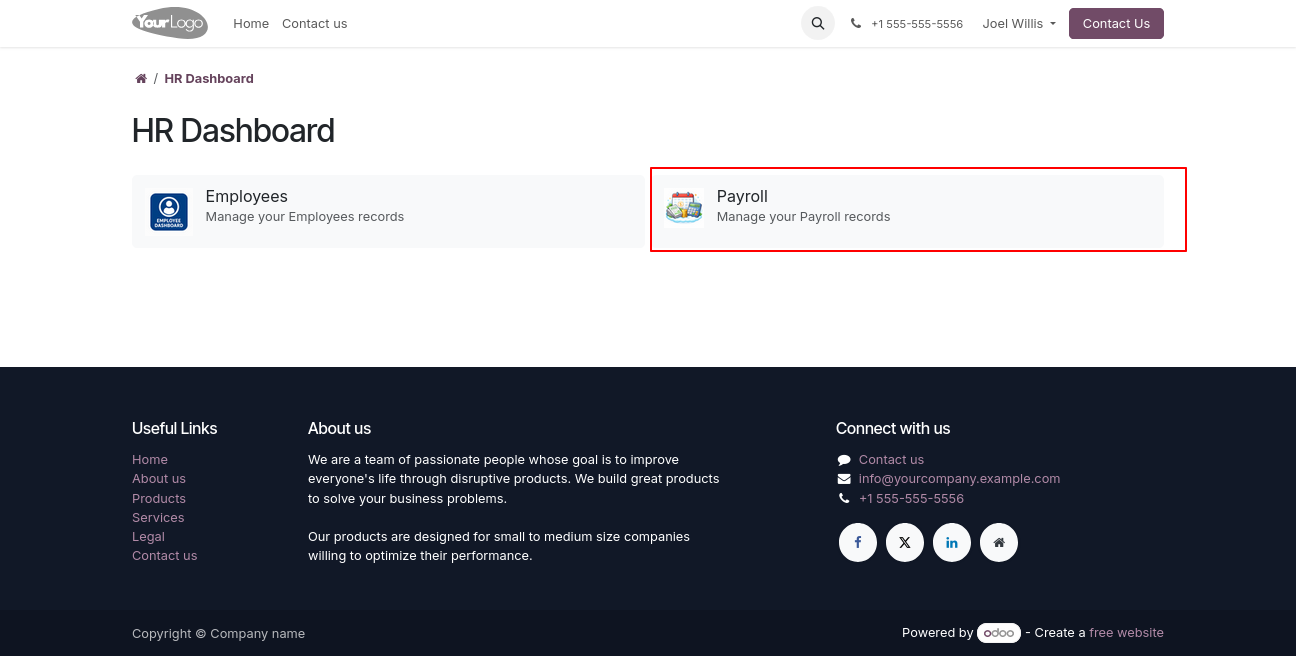
Task: Follow the free website link
Action: pos(1126,632)
